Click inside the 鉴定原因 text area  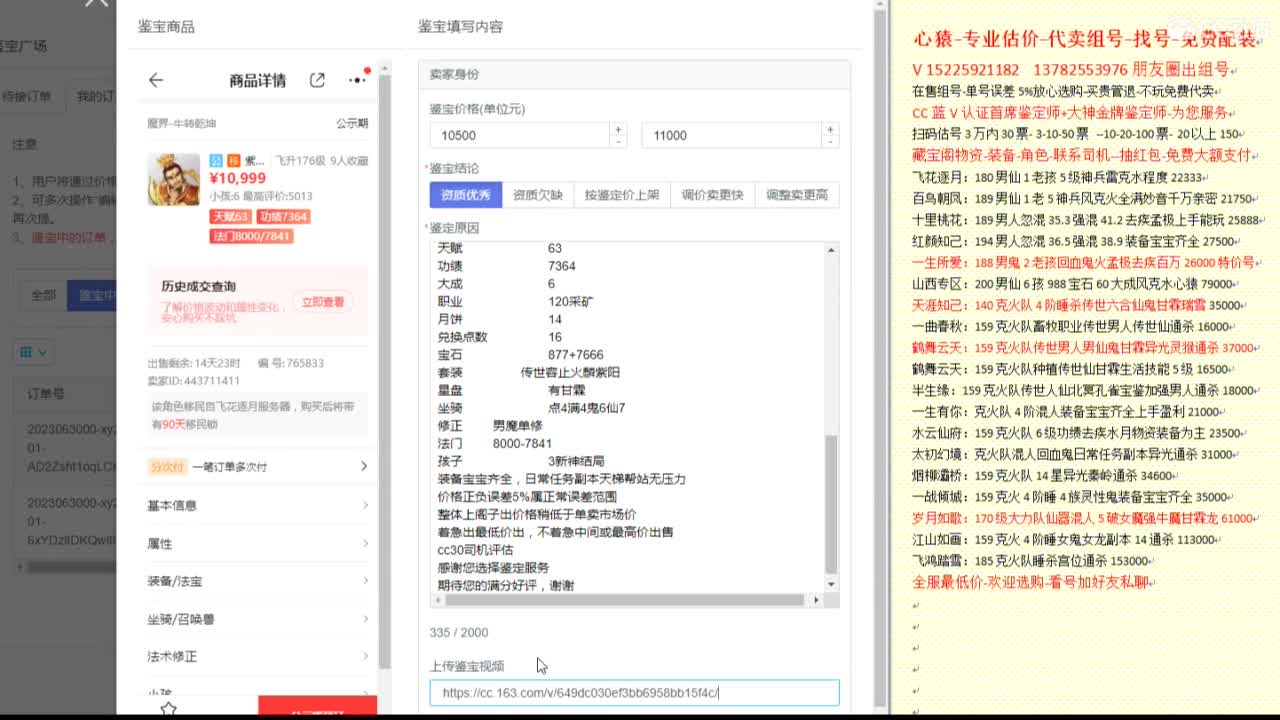pos(627,417)
